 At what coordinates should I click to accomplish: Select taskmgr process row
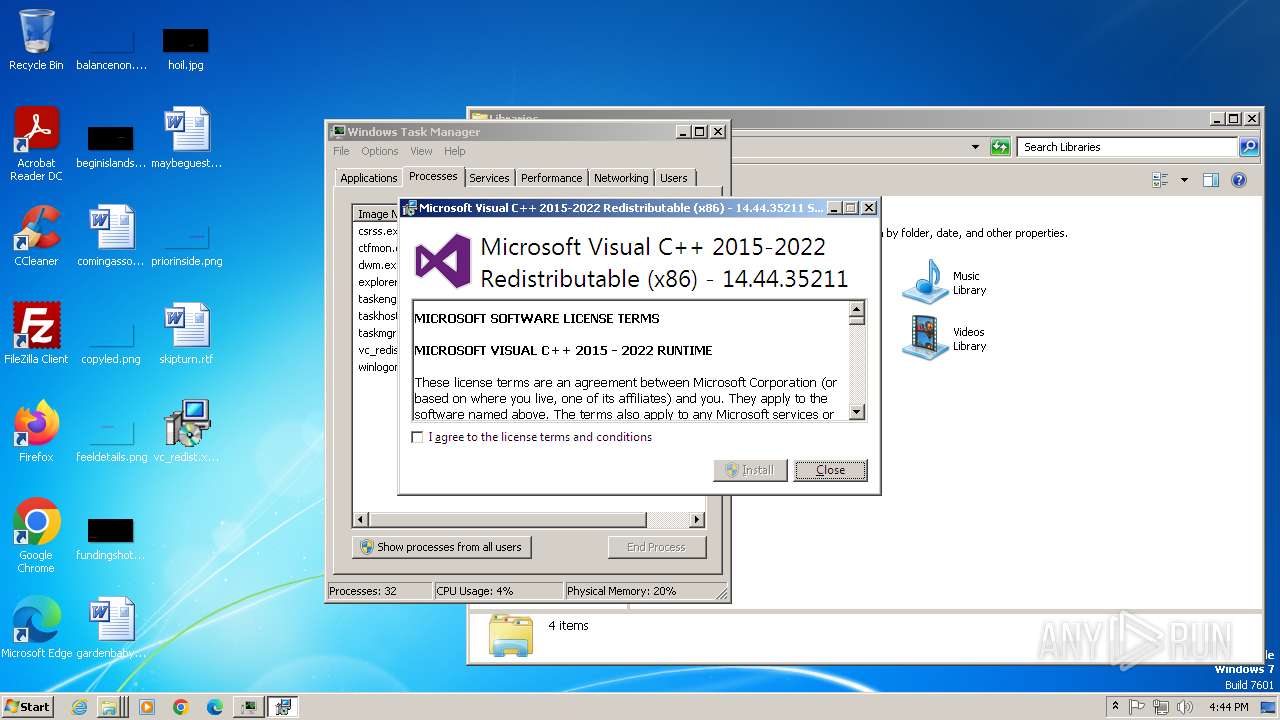(378, 333)
